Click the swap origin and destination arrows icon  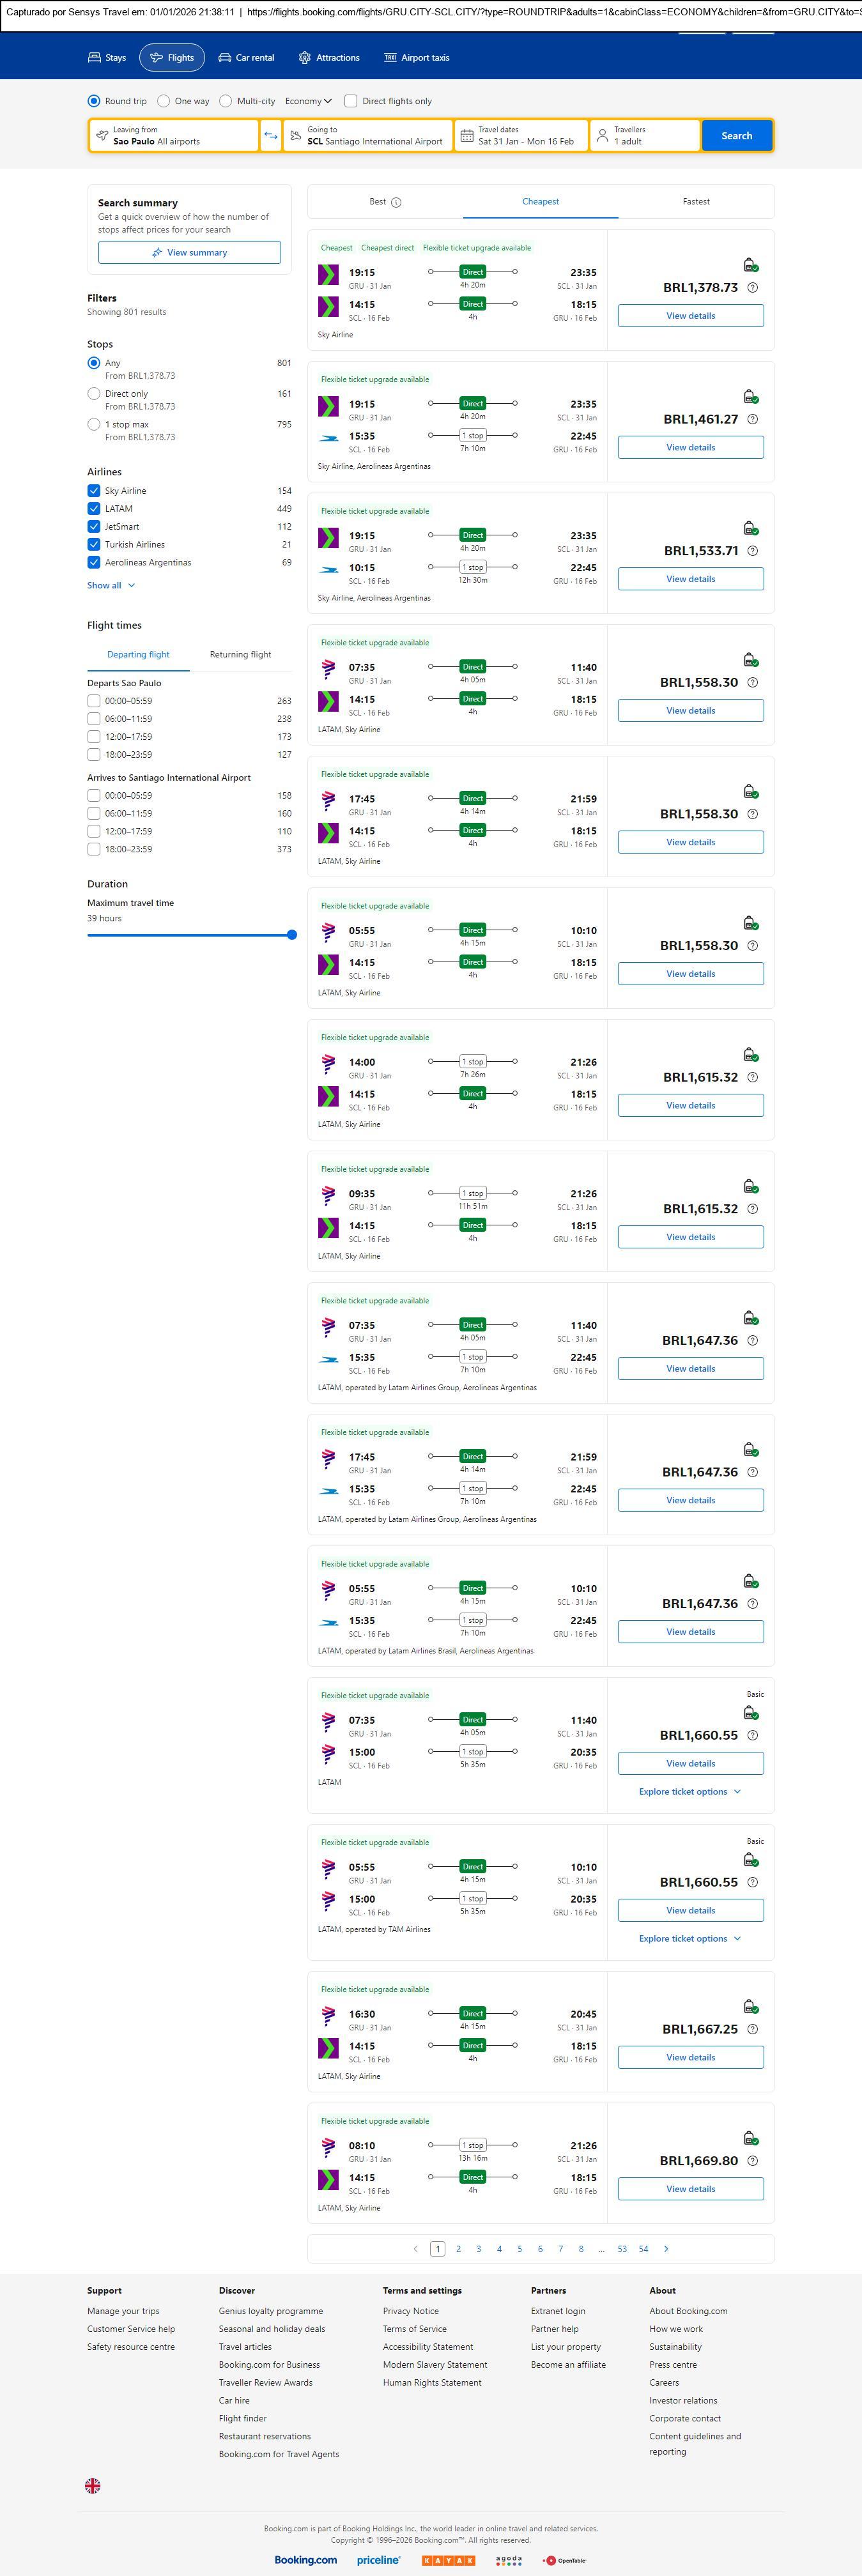(271, 136)
